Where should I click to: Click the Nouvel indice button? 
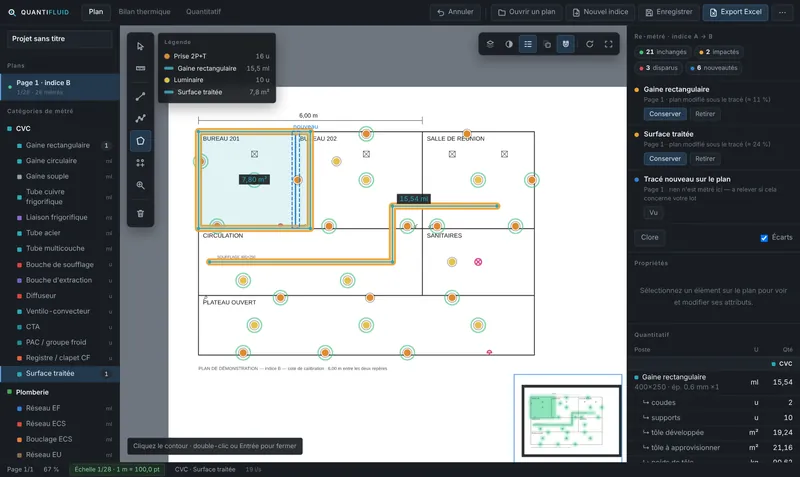(x=600, y=12)
